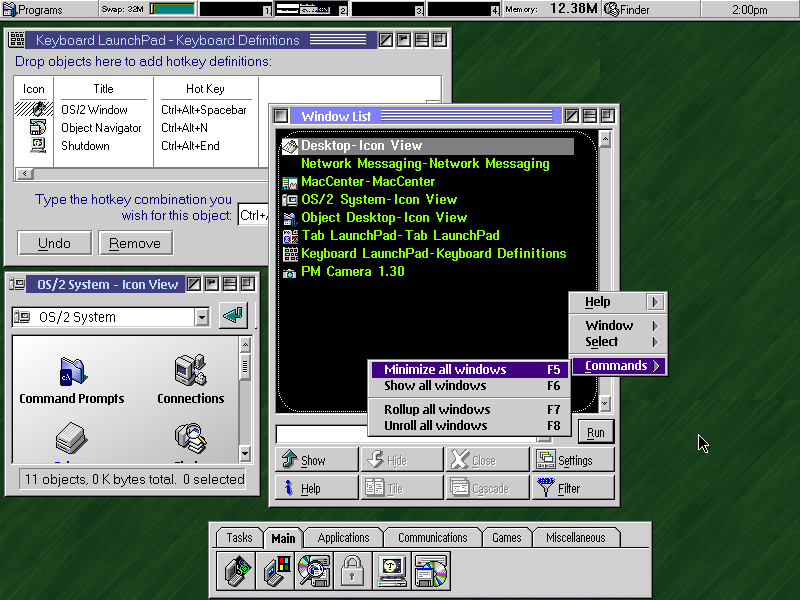Click the MacCenter icon in Window List

coord(290,182)
